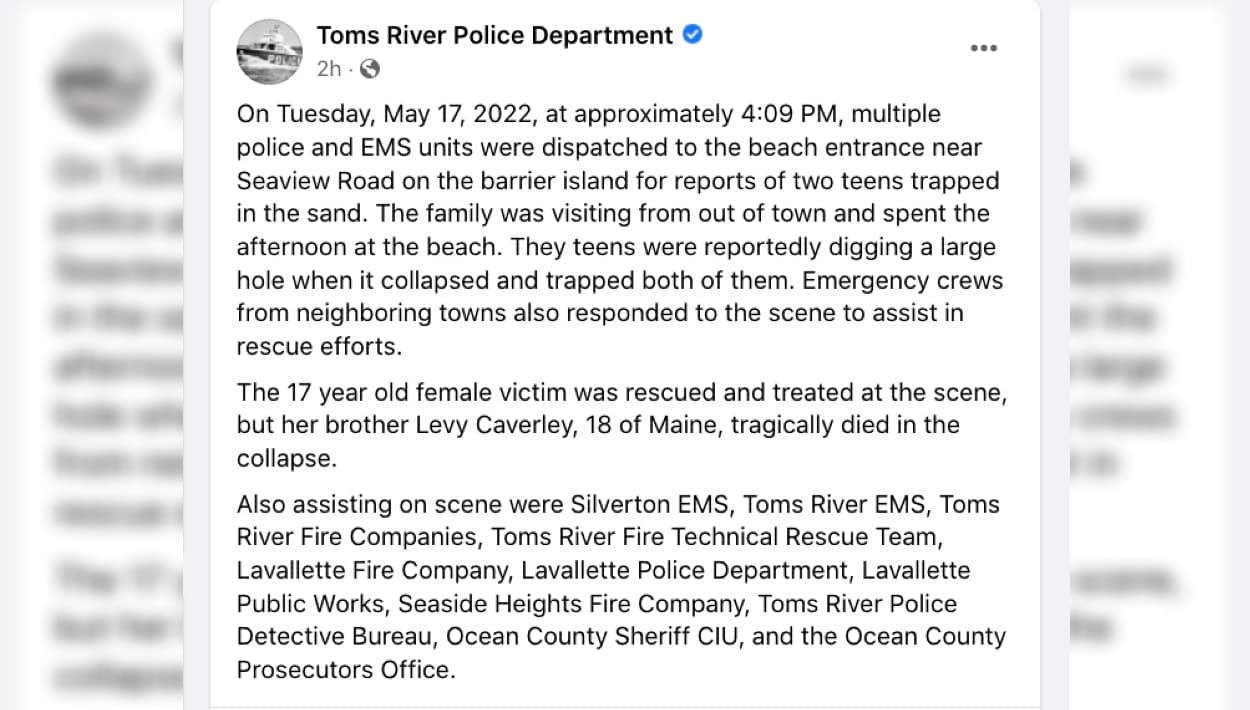1250x710 pixels.
Task: Click the "2h" post timestamp
Action: pos(329,68)
